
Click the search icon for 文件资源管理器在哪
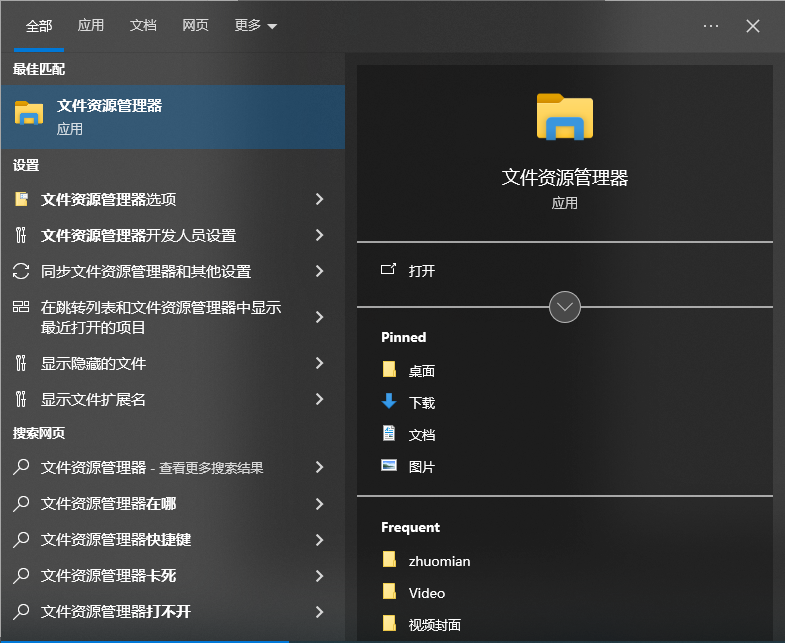coord(21,503)
